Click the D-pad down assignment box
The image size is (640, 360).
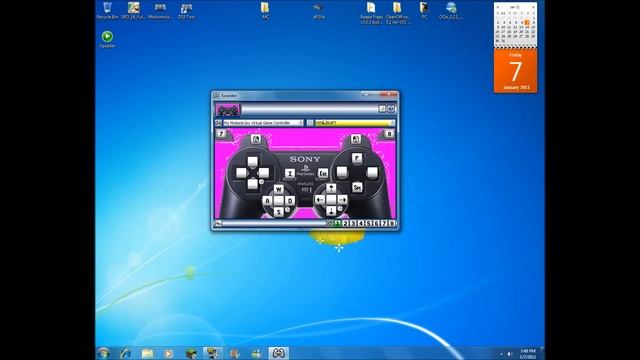253,184
